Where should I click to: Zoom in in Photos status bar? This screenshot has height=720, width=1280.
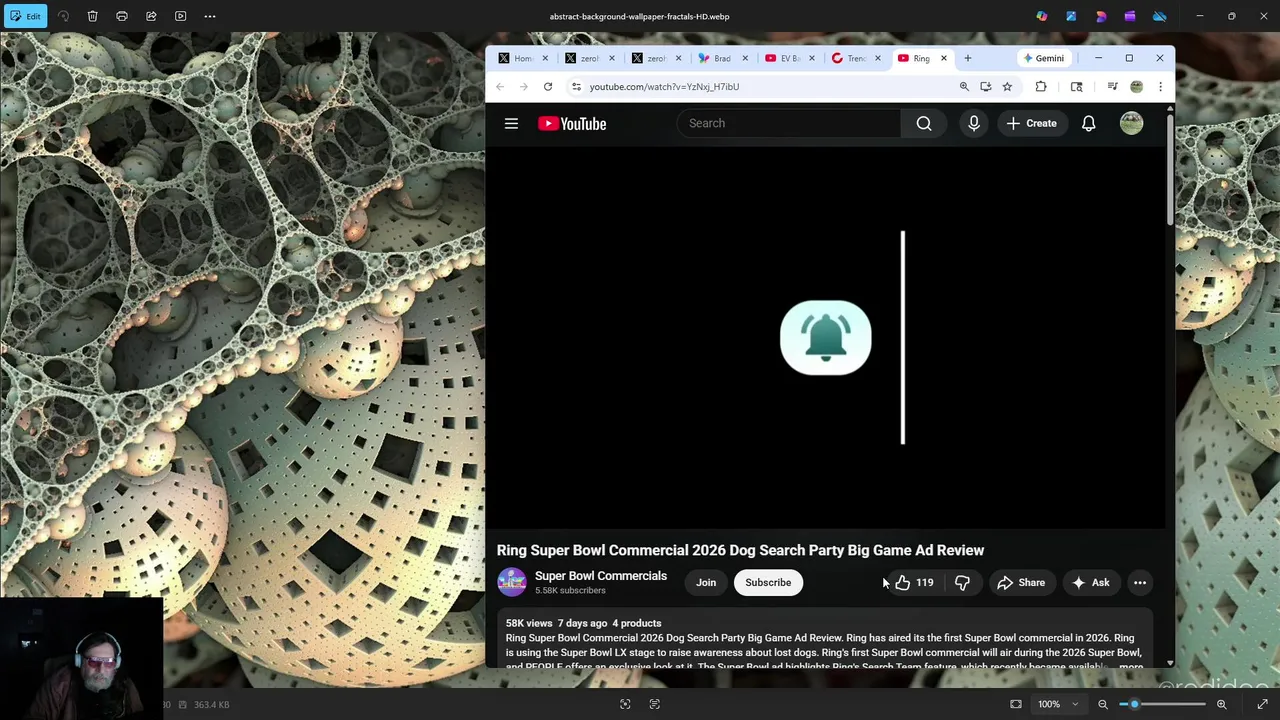[x=1222, y=704]
